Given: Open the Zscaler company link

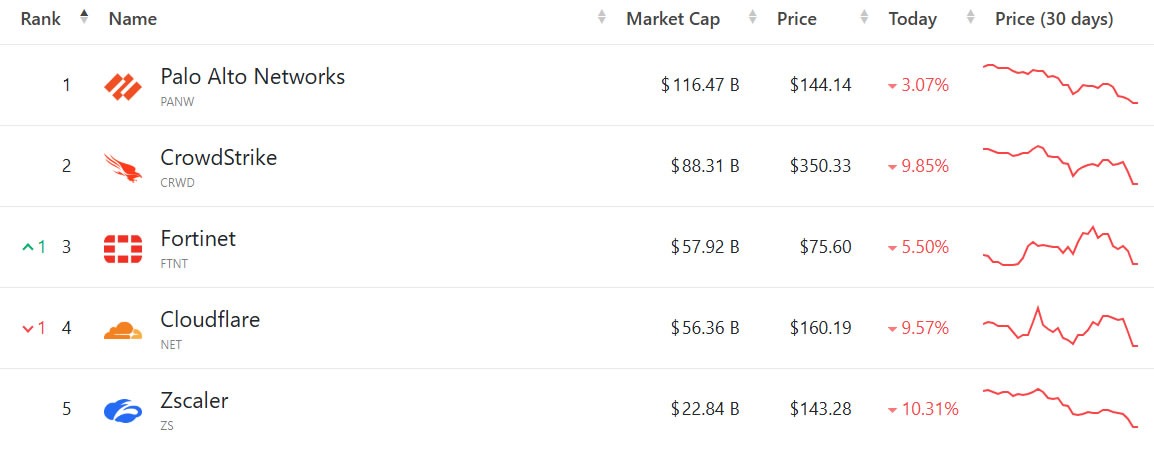Looking at the screenshot, I should [x=194, y=400].
